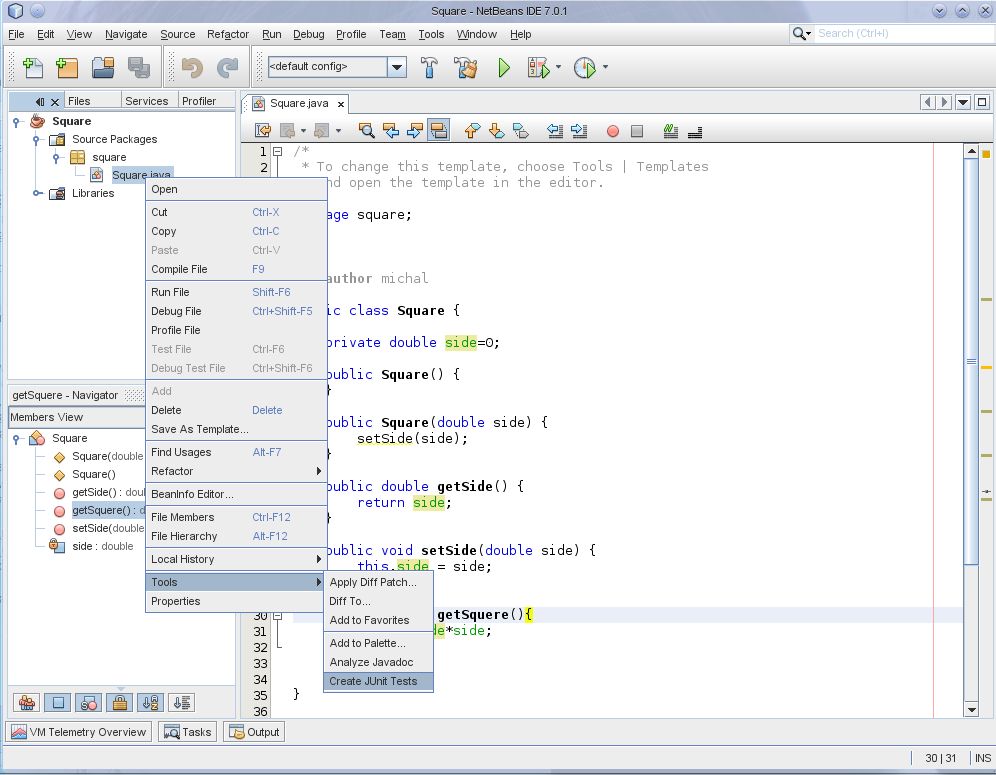
Task: Close the Square.java editor tab
Action: 340,104
